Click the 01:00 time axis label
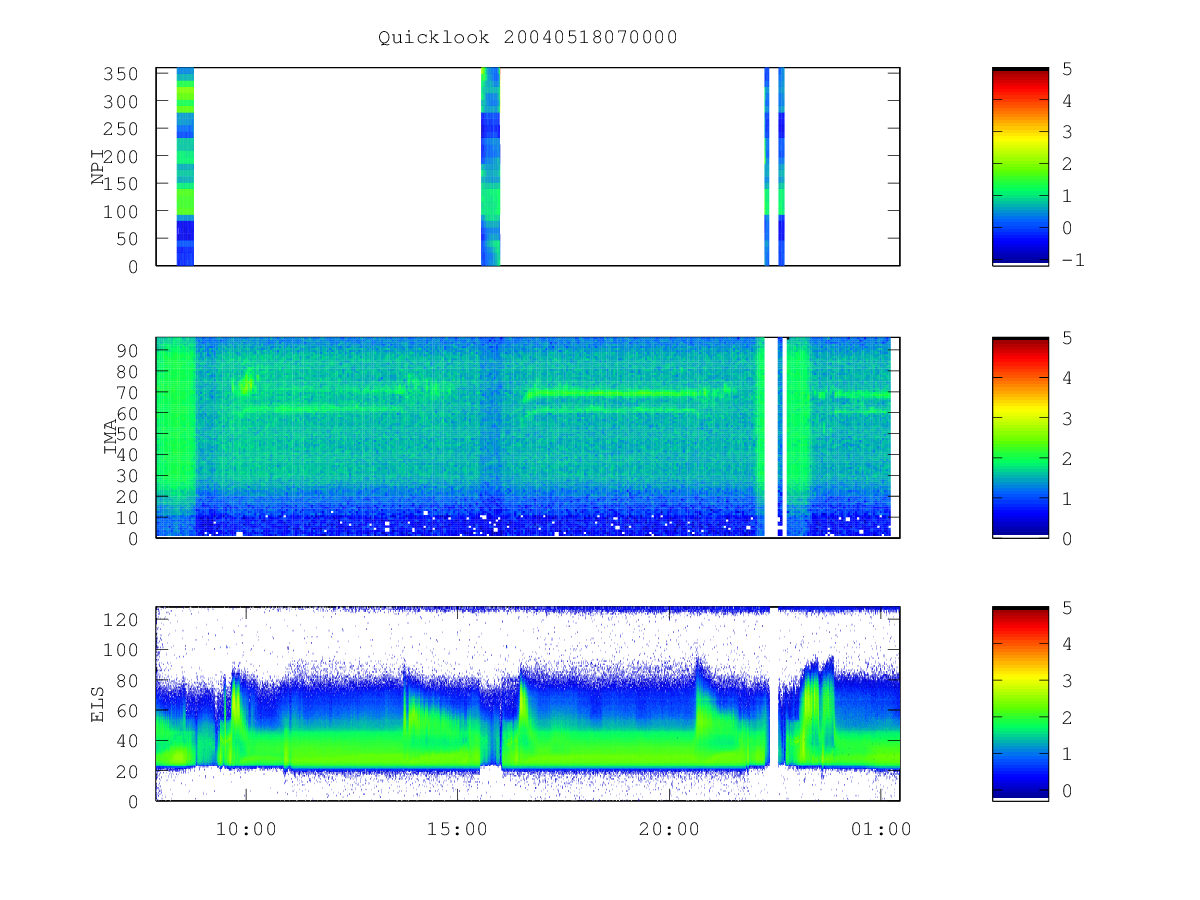The height and width of the screenshot is (900, 1200). coord(880,829)
